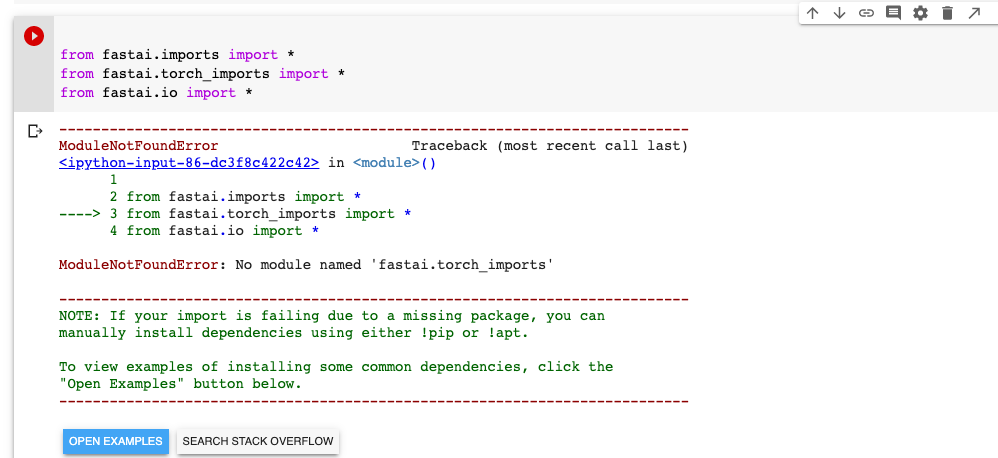Image resolution: width=998 pixels, height=458 pixels.
Task: Open cell settings gear icon
Action: [920, 13]
